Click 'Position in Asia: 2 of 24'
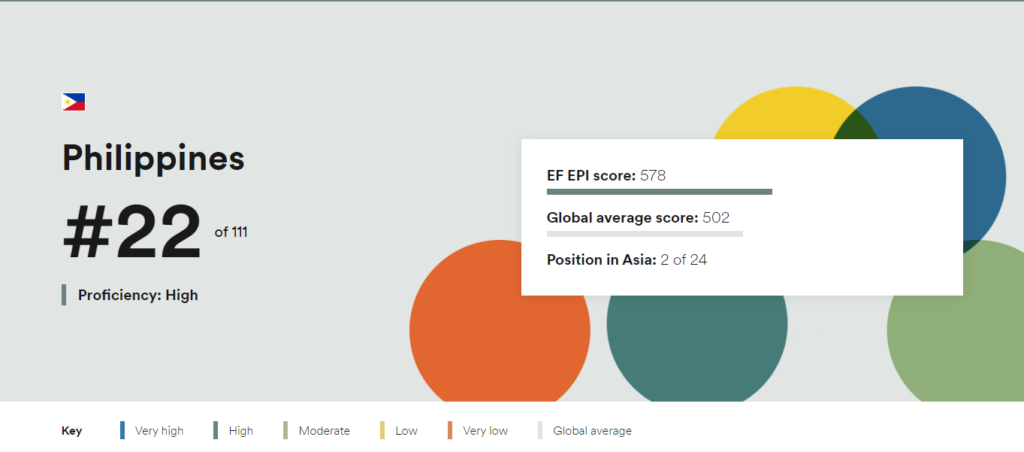The image size is (1024, 452). [627, 260]
